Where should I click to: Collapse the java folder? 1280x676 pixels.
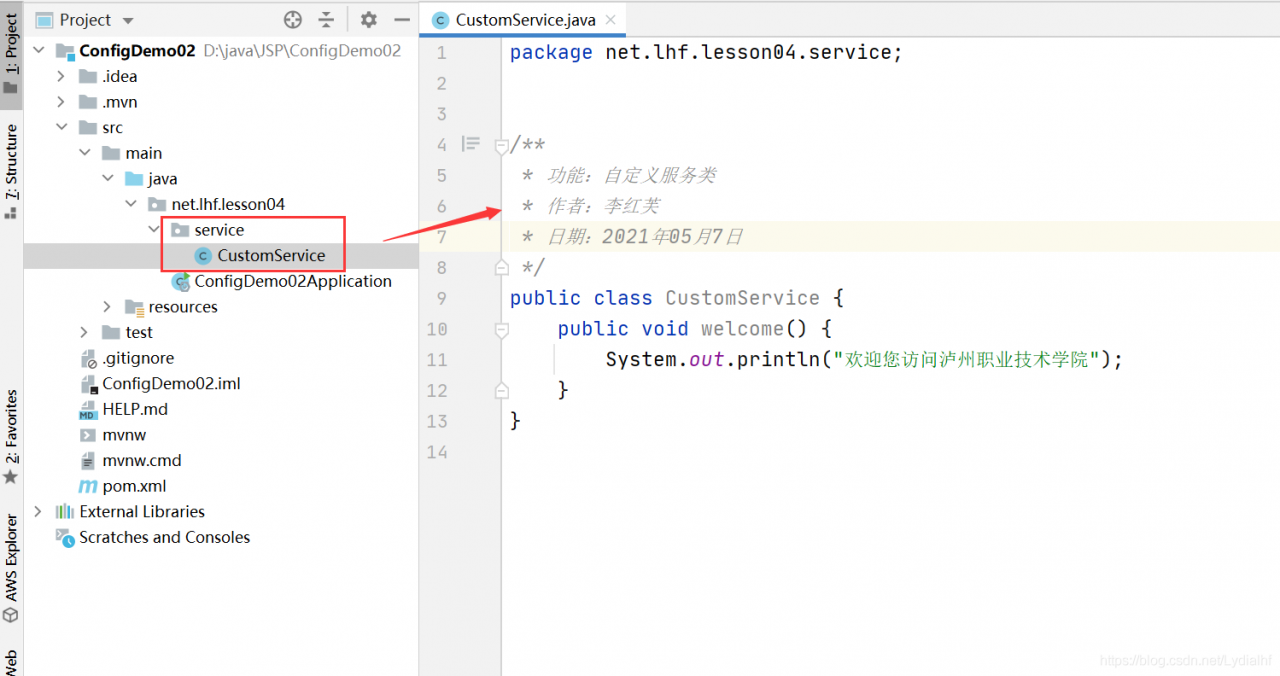[108, 179]
